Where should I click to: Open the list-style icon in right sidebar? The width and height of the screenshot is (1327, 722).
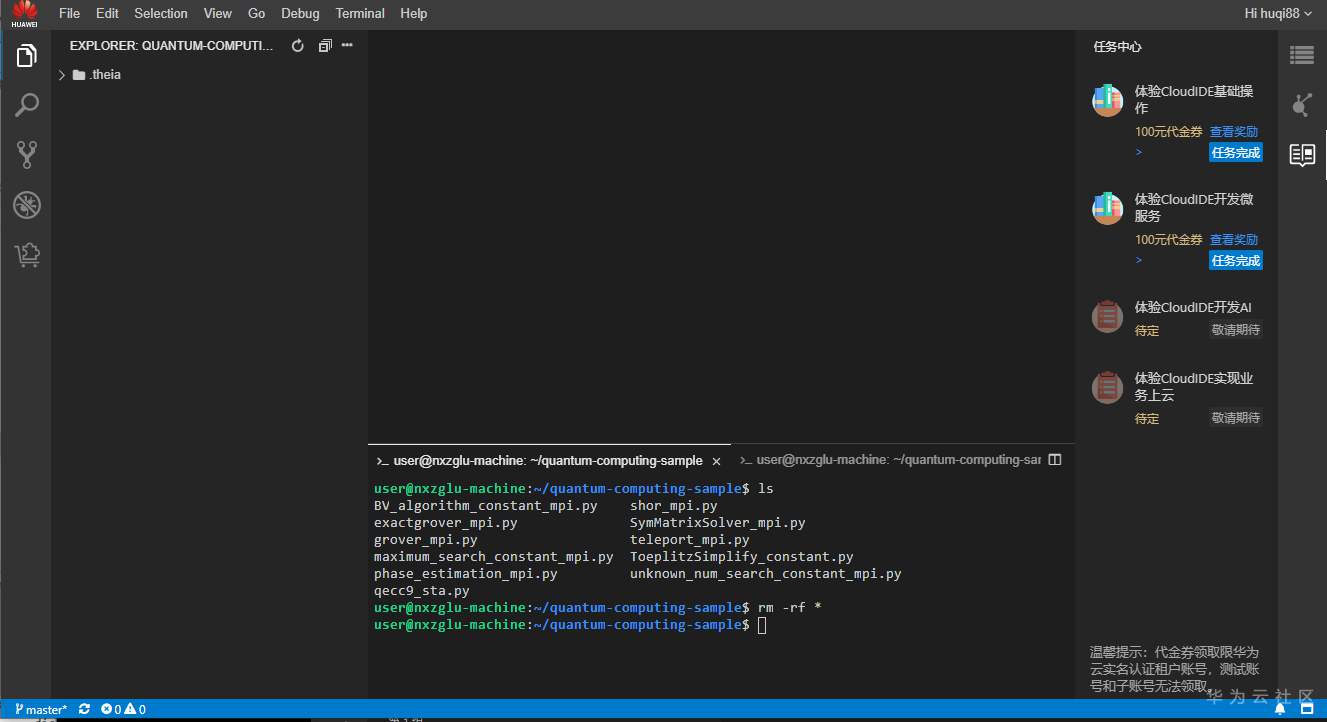(1301, 56)
